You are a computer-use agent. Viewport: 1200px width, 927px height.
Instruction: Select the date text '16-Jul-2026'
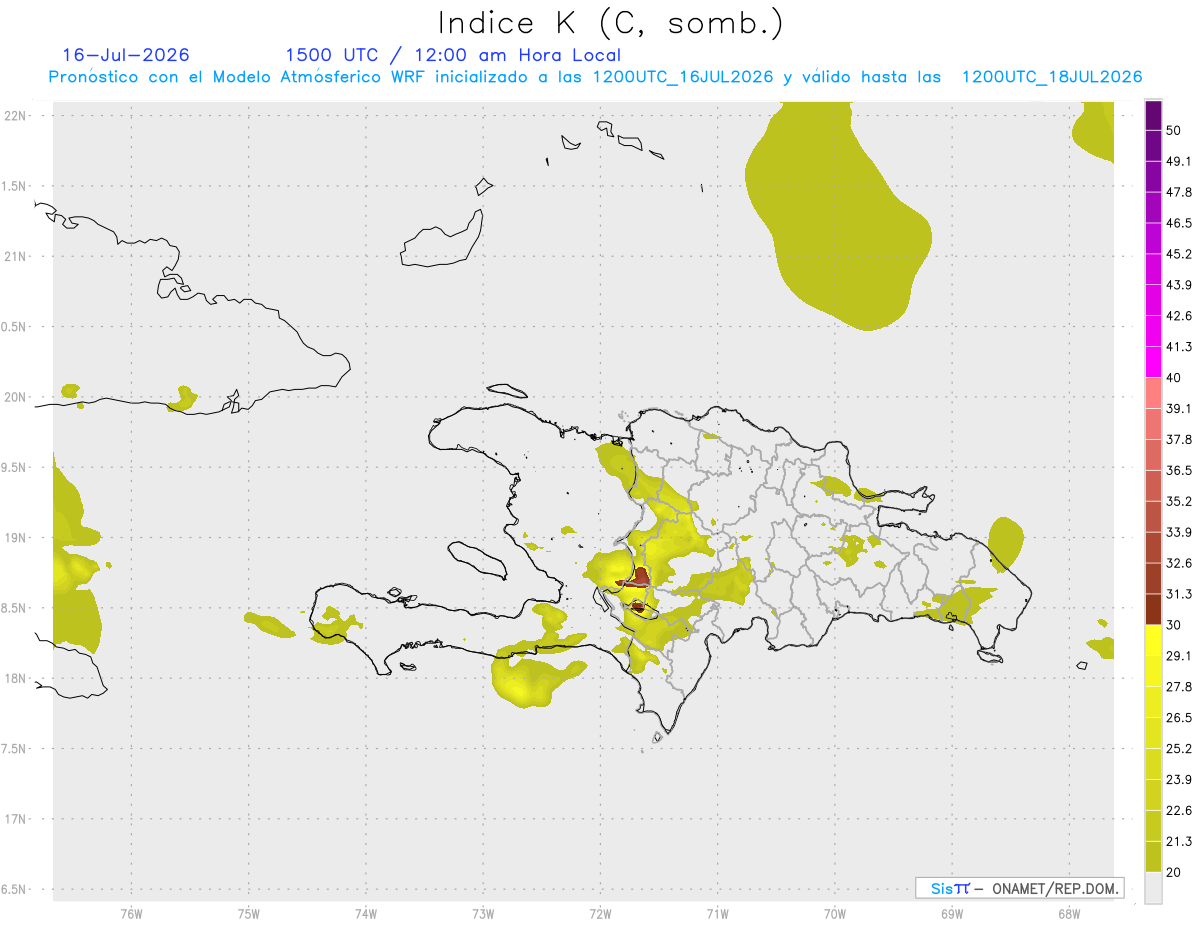[126, 55]
